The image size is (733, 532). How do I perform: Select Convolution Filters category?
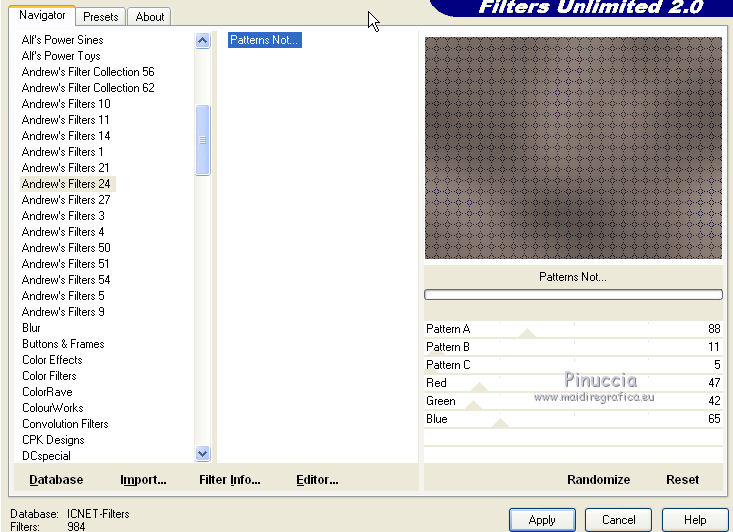coord(65,424)
